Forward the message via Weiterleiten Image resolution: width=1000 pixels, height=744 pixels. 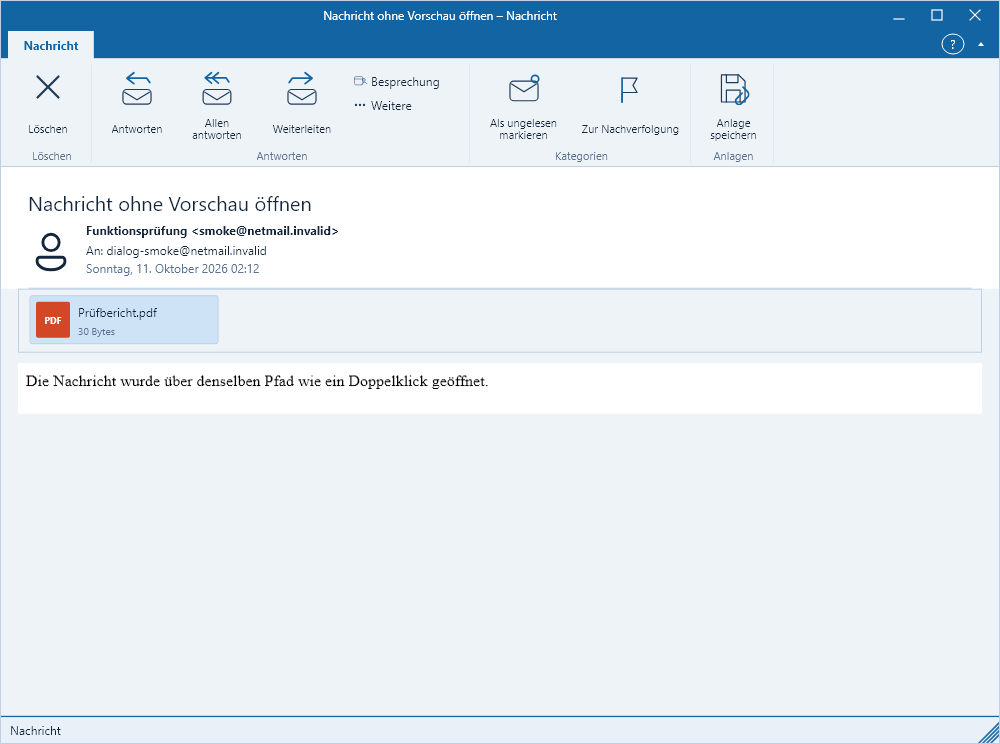point(302,102)
